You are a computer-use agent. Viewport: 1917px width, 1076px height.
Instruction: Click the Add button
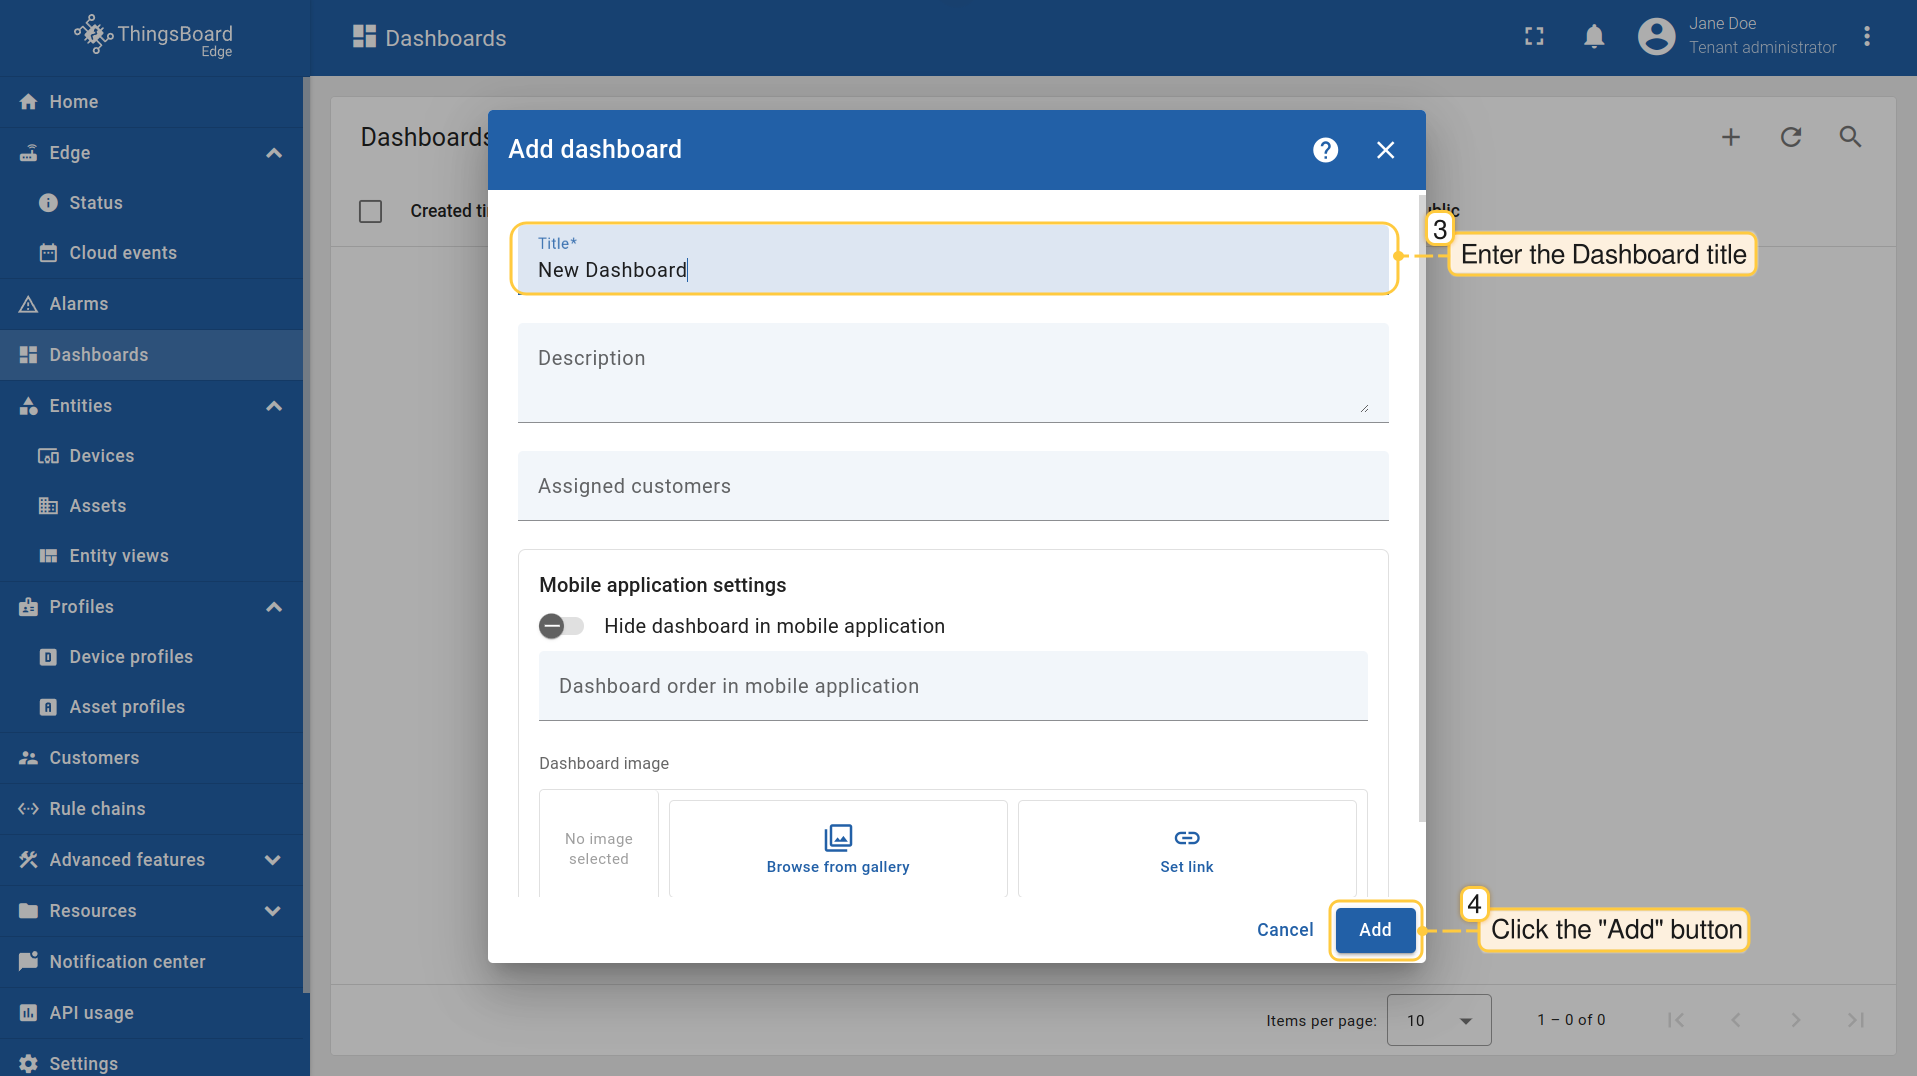1375,930
